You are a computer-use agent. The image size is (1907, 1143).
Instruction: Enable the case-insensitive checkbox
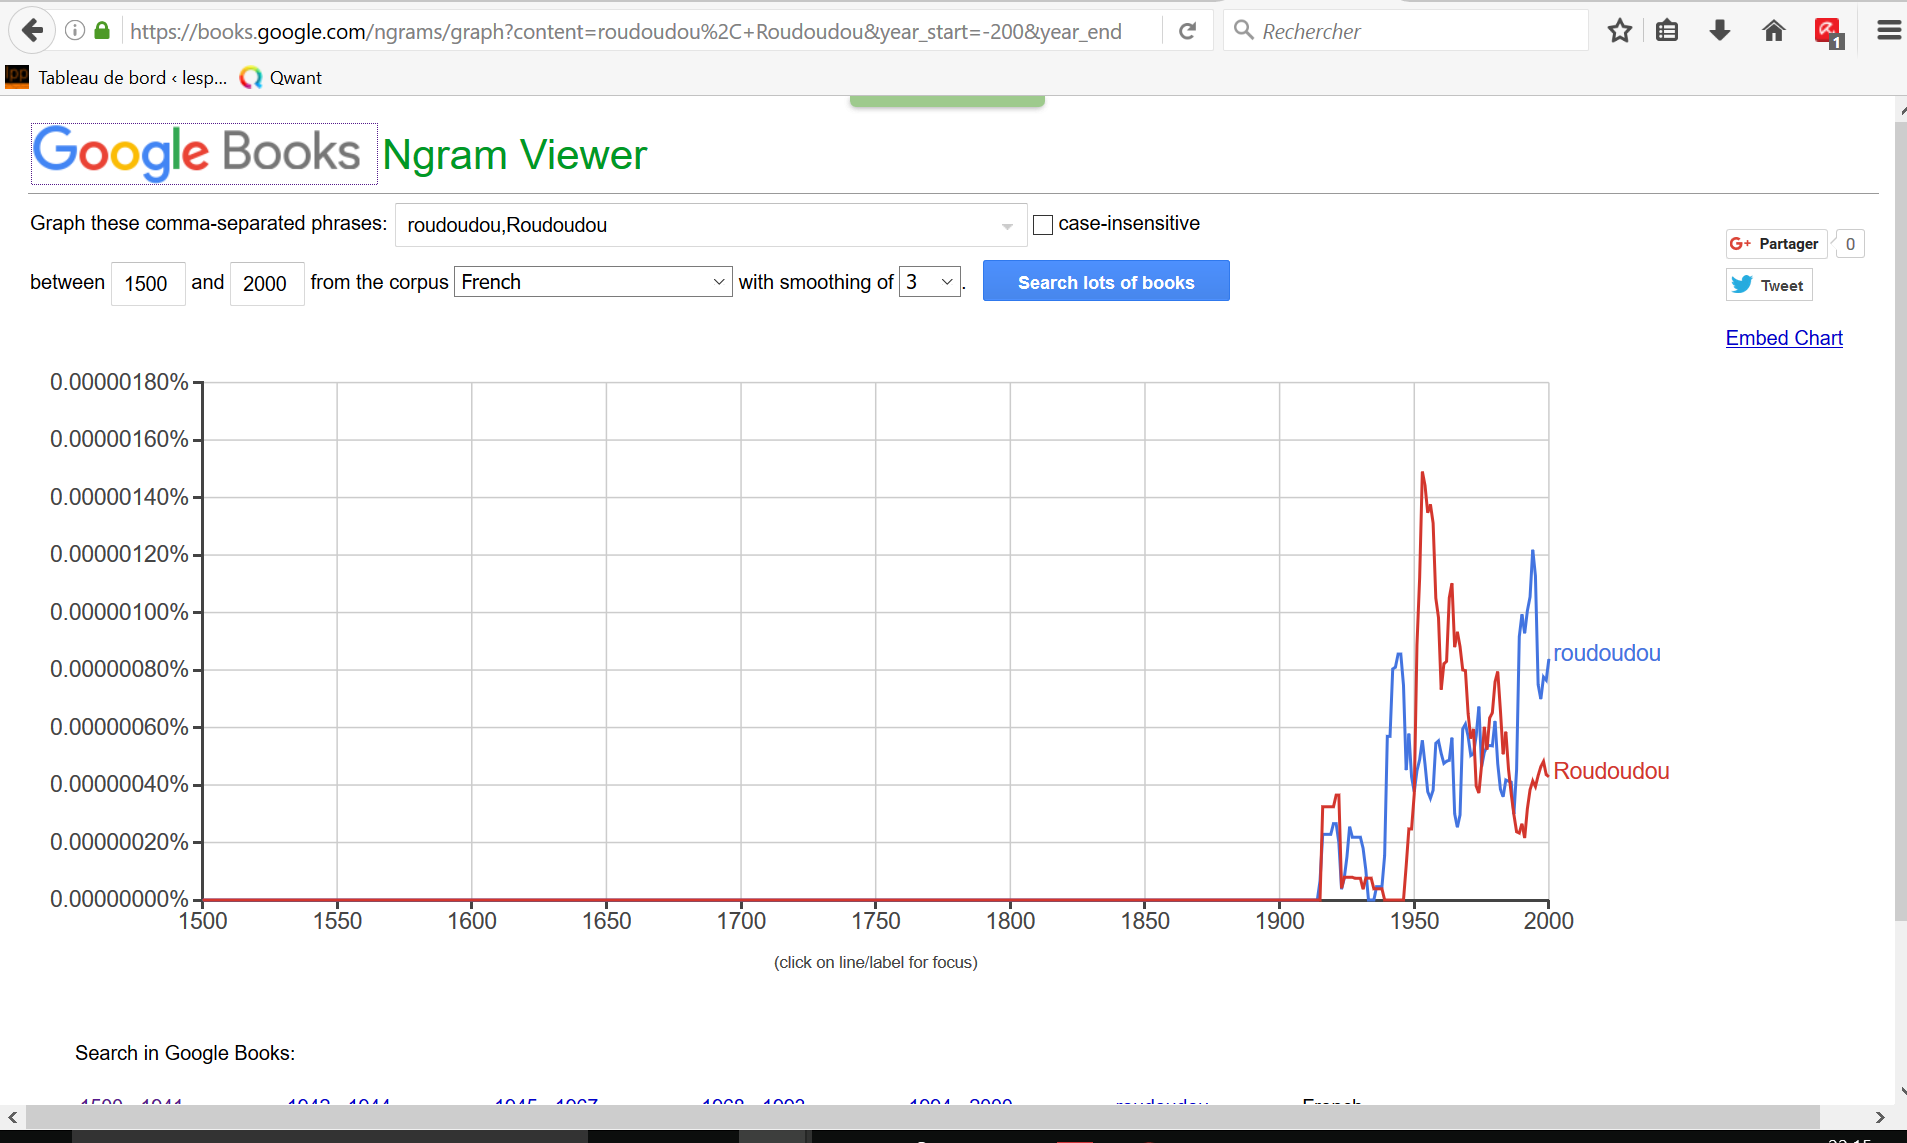point(1043,225)
